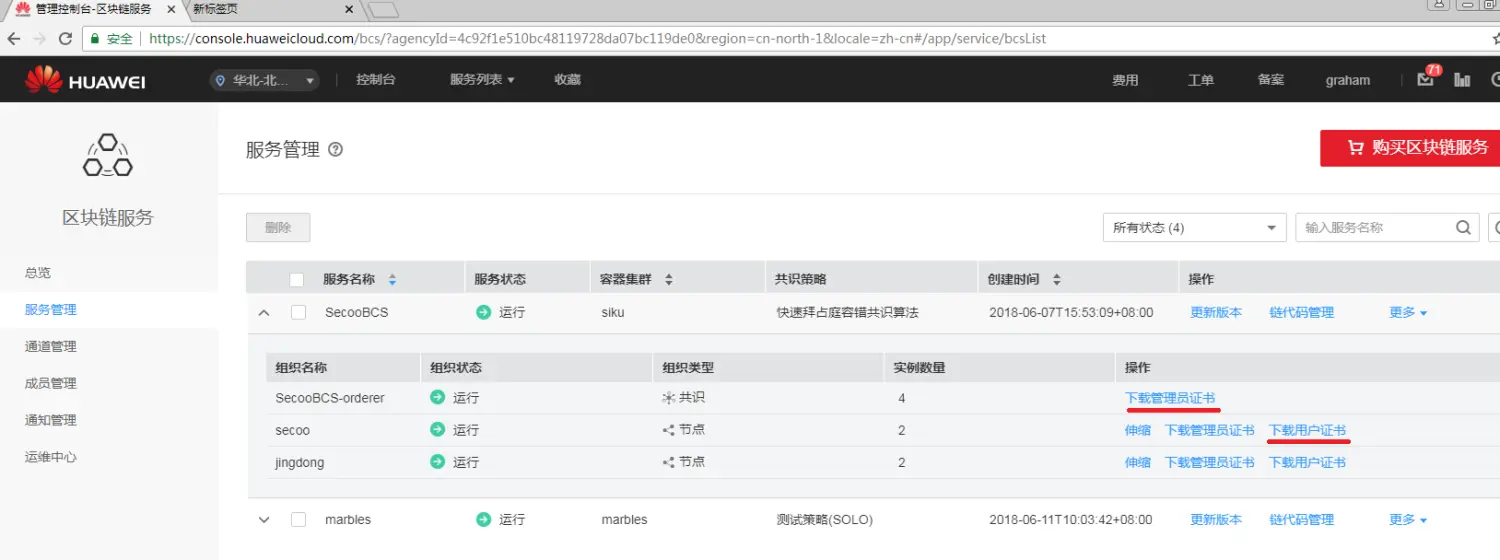Sort by 服务名称 column arrows
This screenshot has width=1500, height=560.
(392, 280)
